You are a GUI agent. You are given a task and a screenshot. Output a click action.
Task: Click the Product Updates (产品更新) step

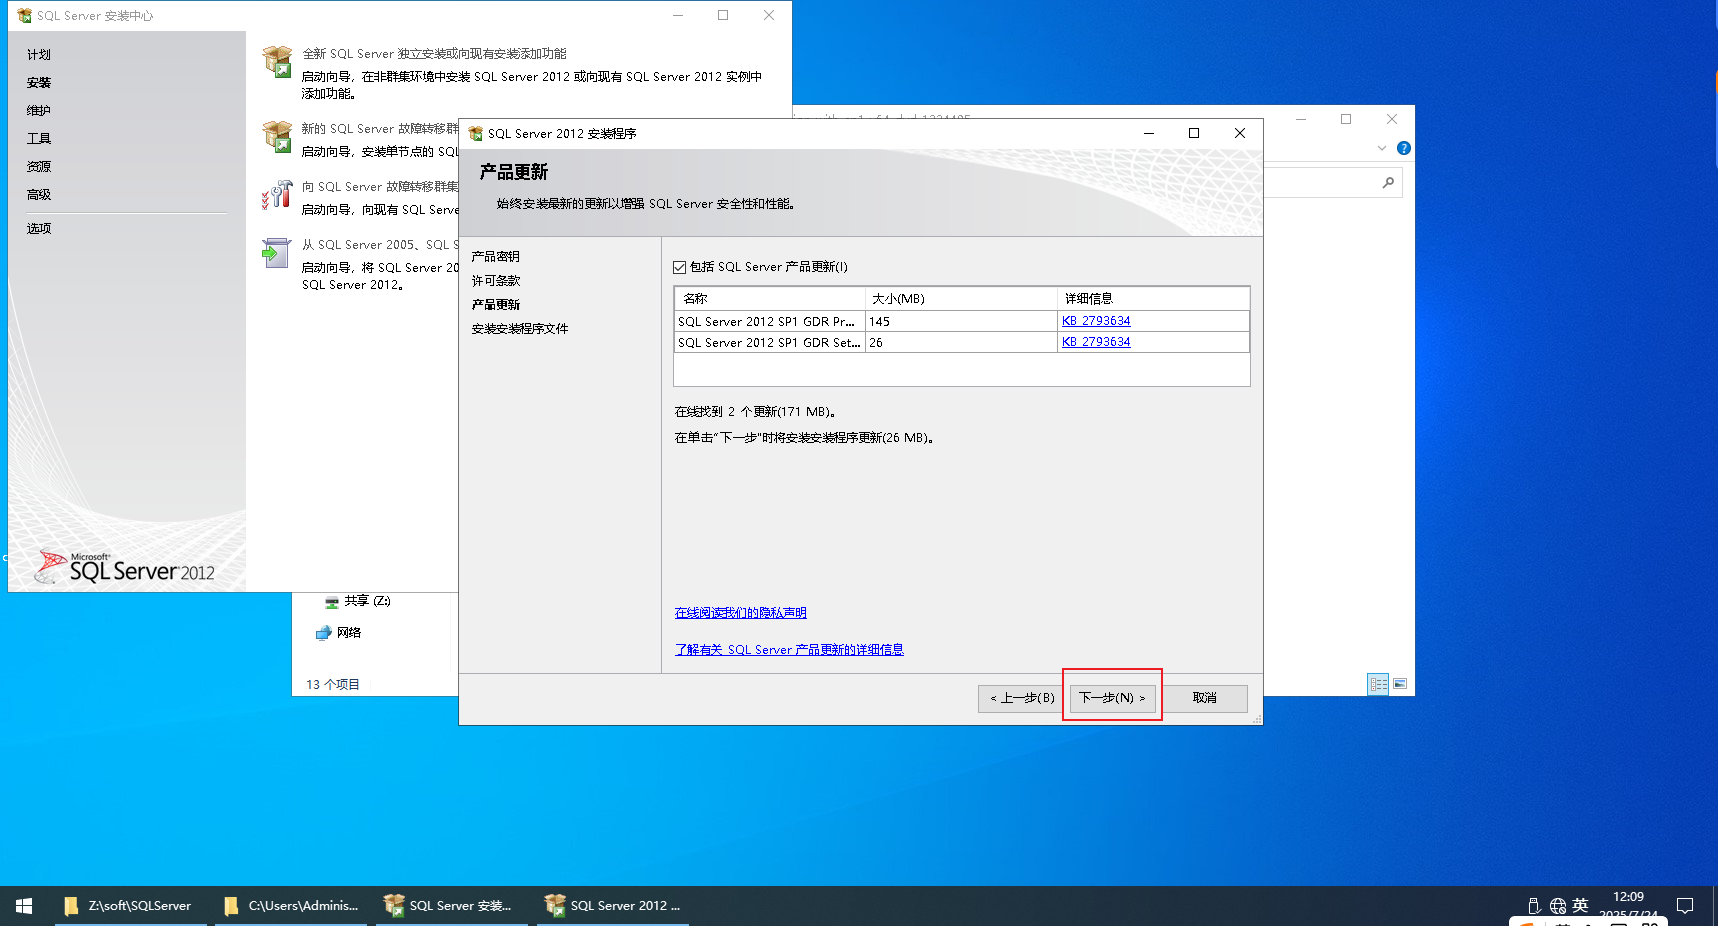click(496, 305)
